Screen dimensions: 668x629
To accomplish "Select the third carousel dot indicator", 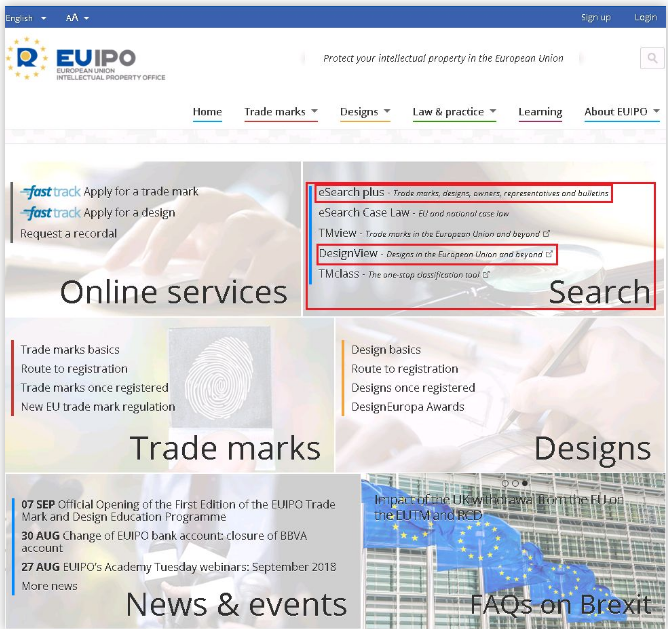I will tap(525, 483).
